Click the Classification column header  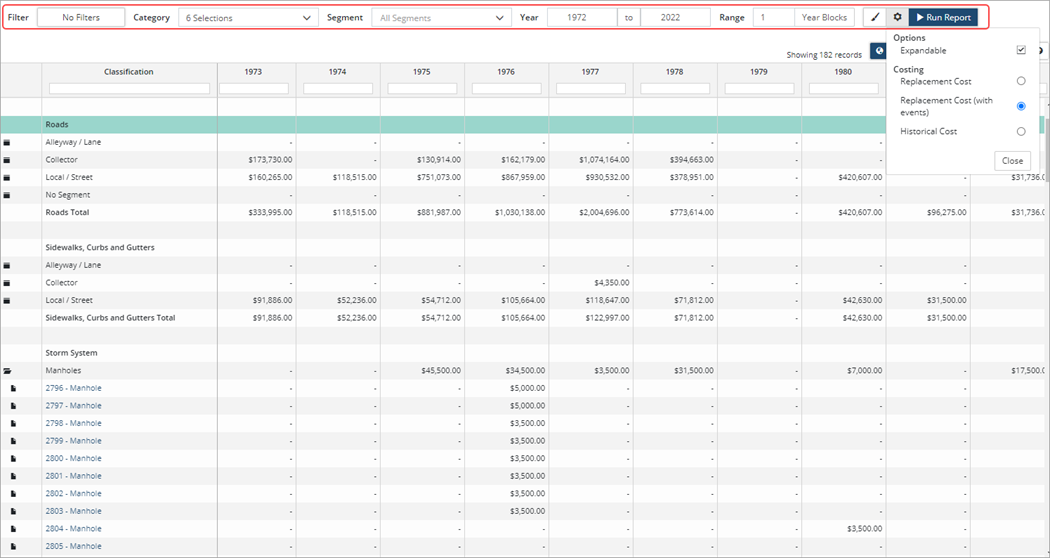pyautogui.click(x=129, y=72)
